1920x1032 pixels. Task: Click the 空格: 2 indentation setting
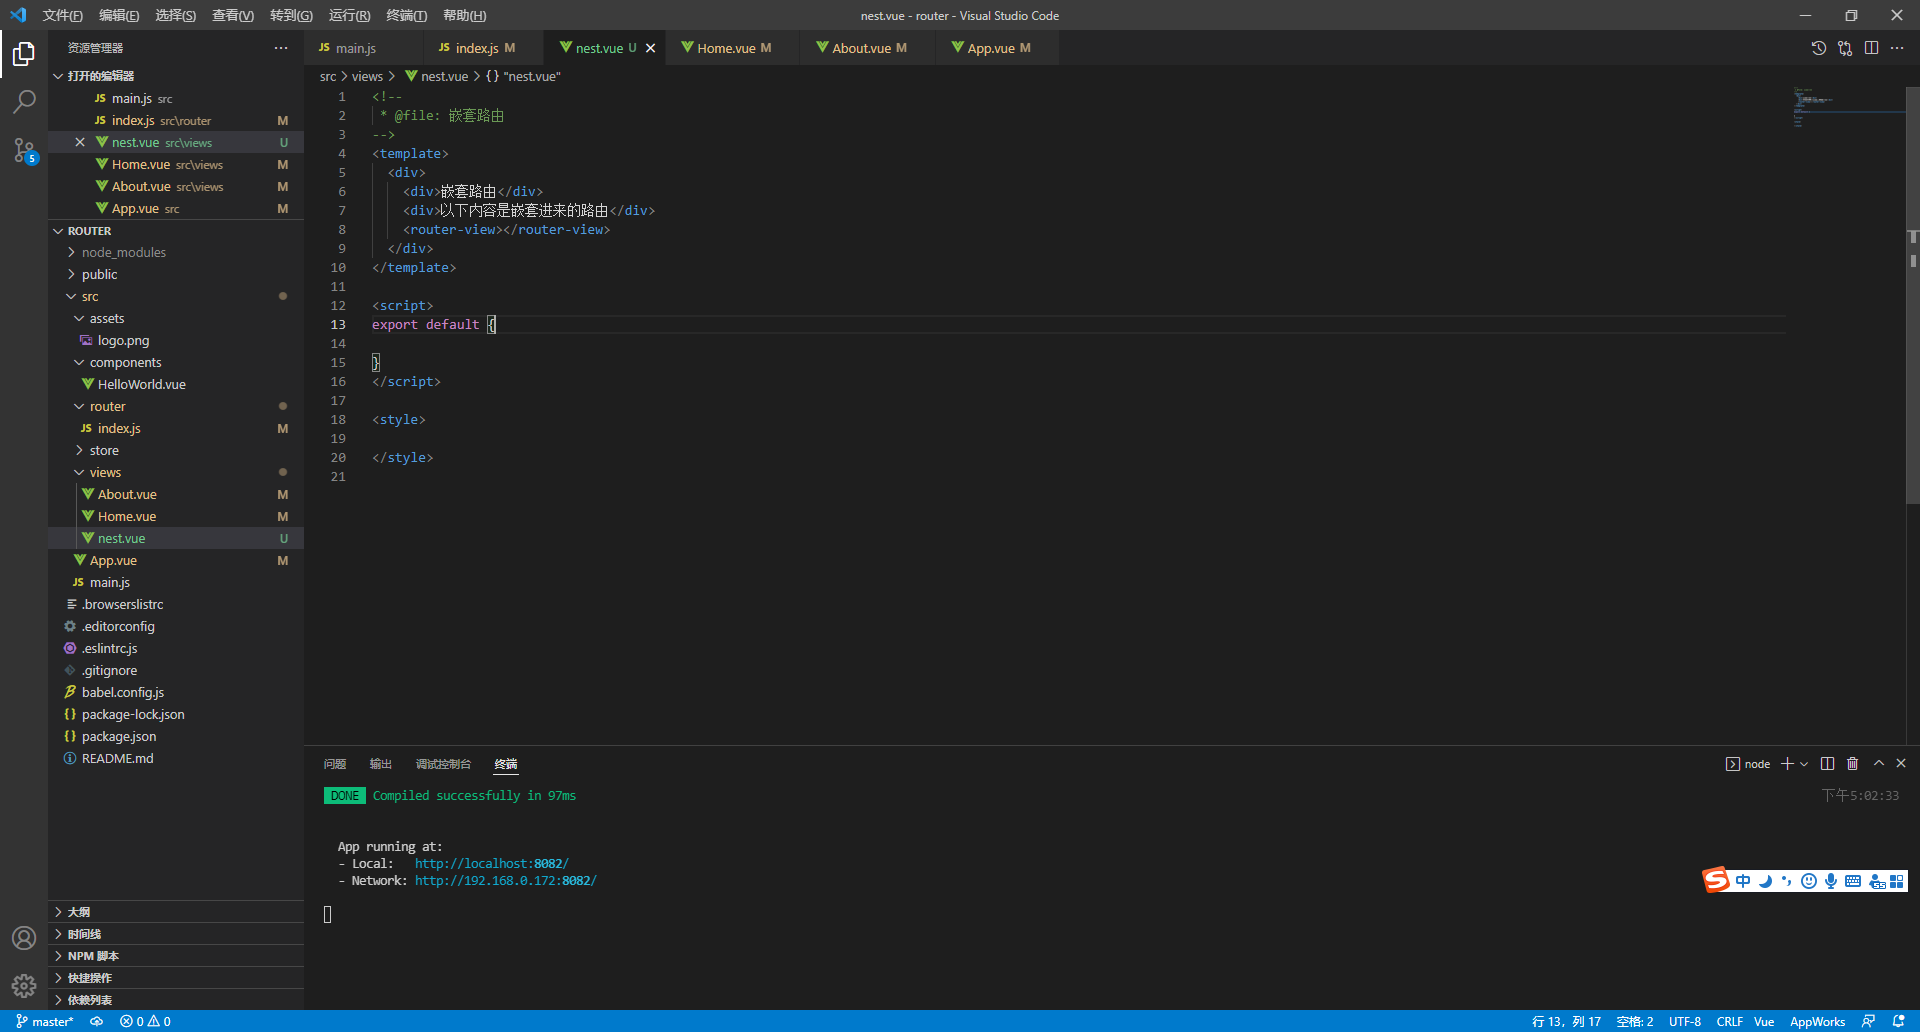(x=1635, y=1022)
